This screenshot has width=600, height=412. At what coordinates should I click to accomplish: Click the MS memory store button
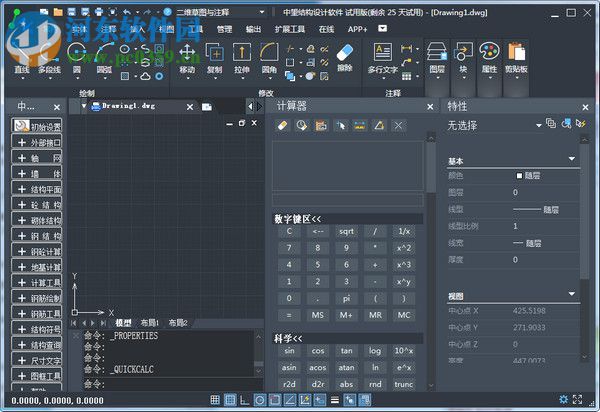pyautogui.click(x=318, y=315)
